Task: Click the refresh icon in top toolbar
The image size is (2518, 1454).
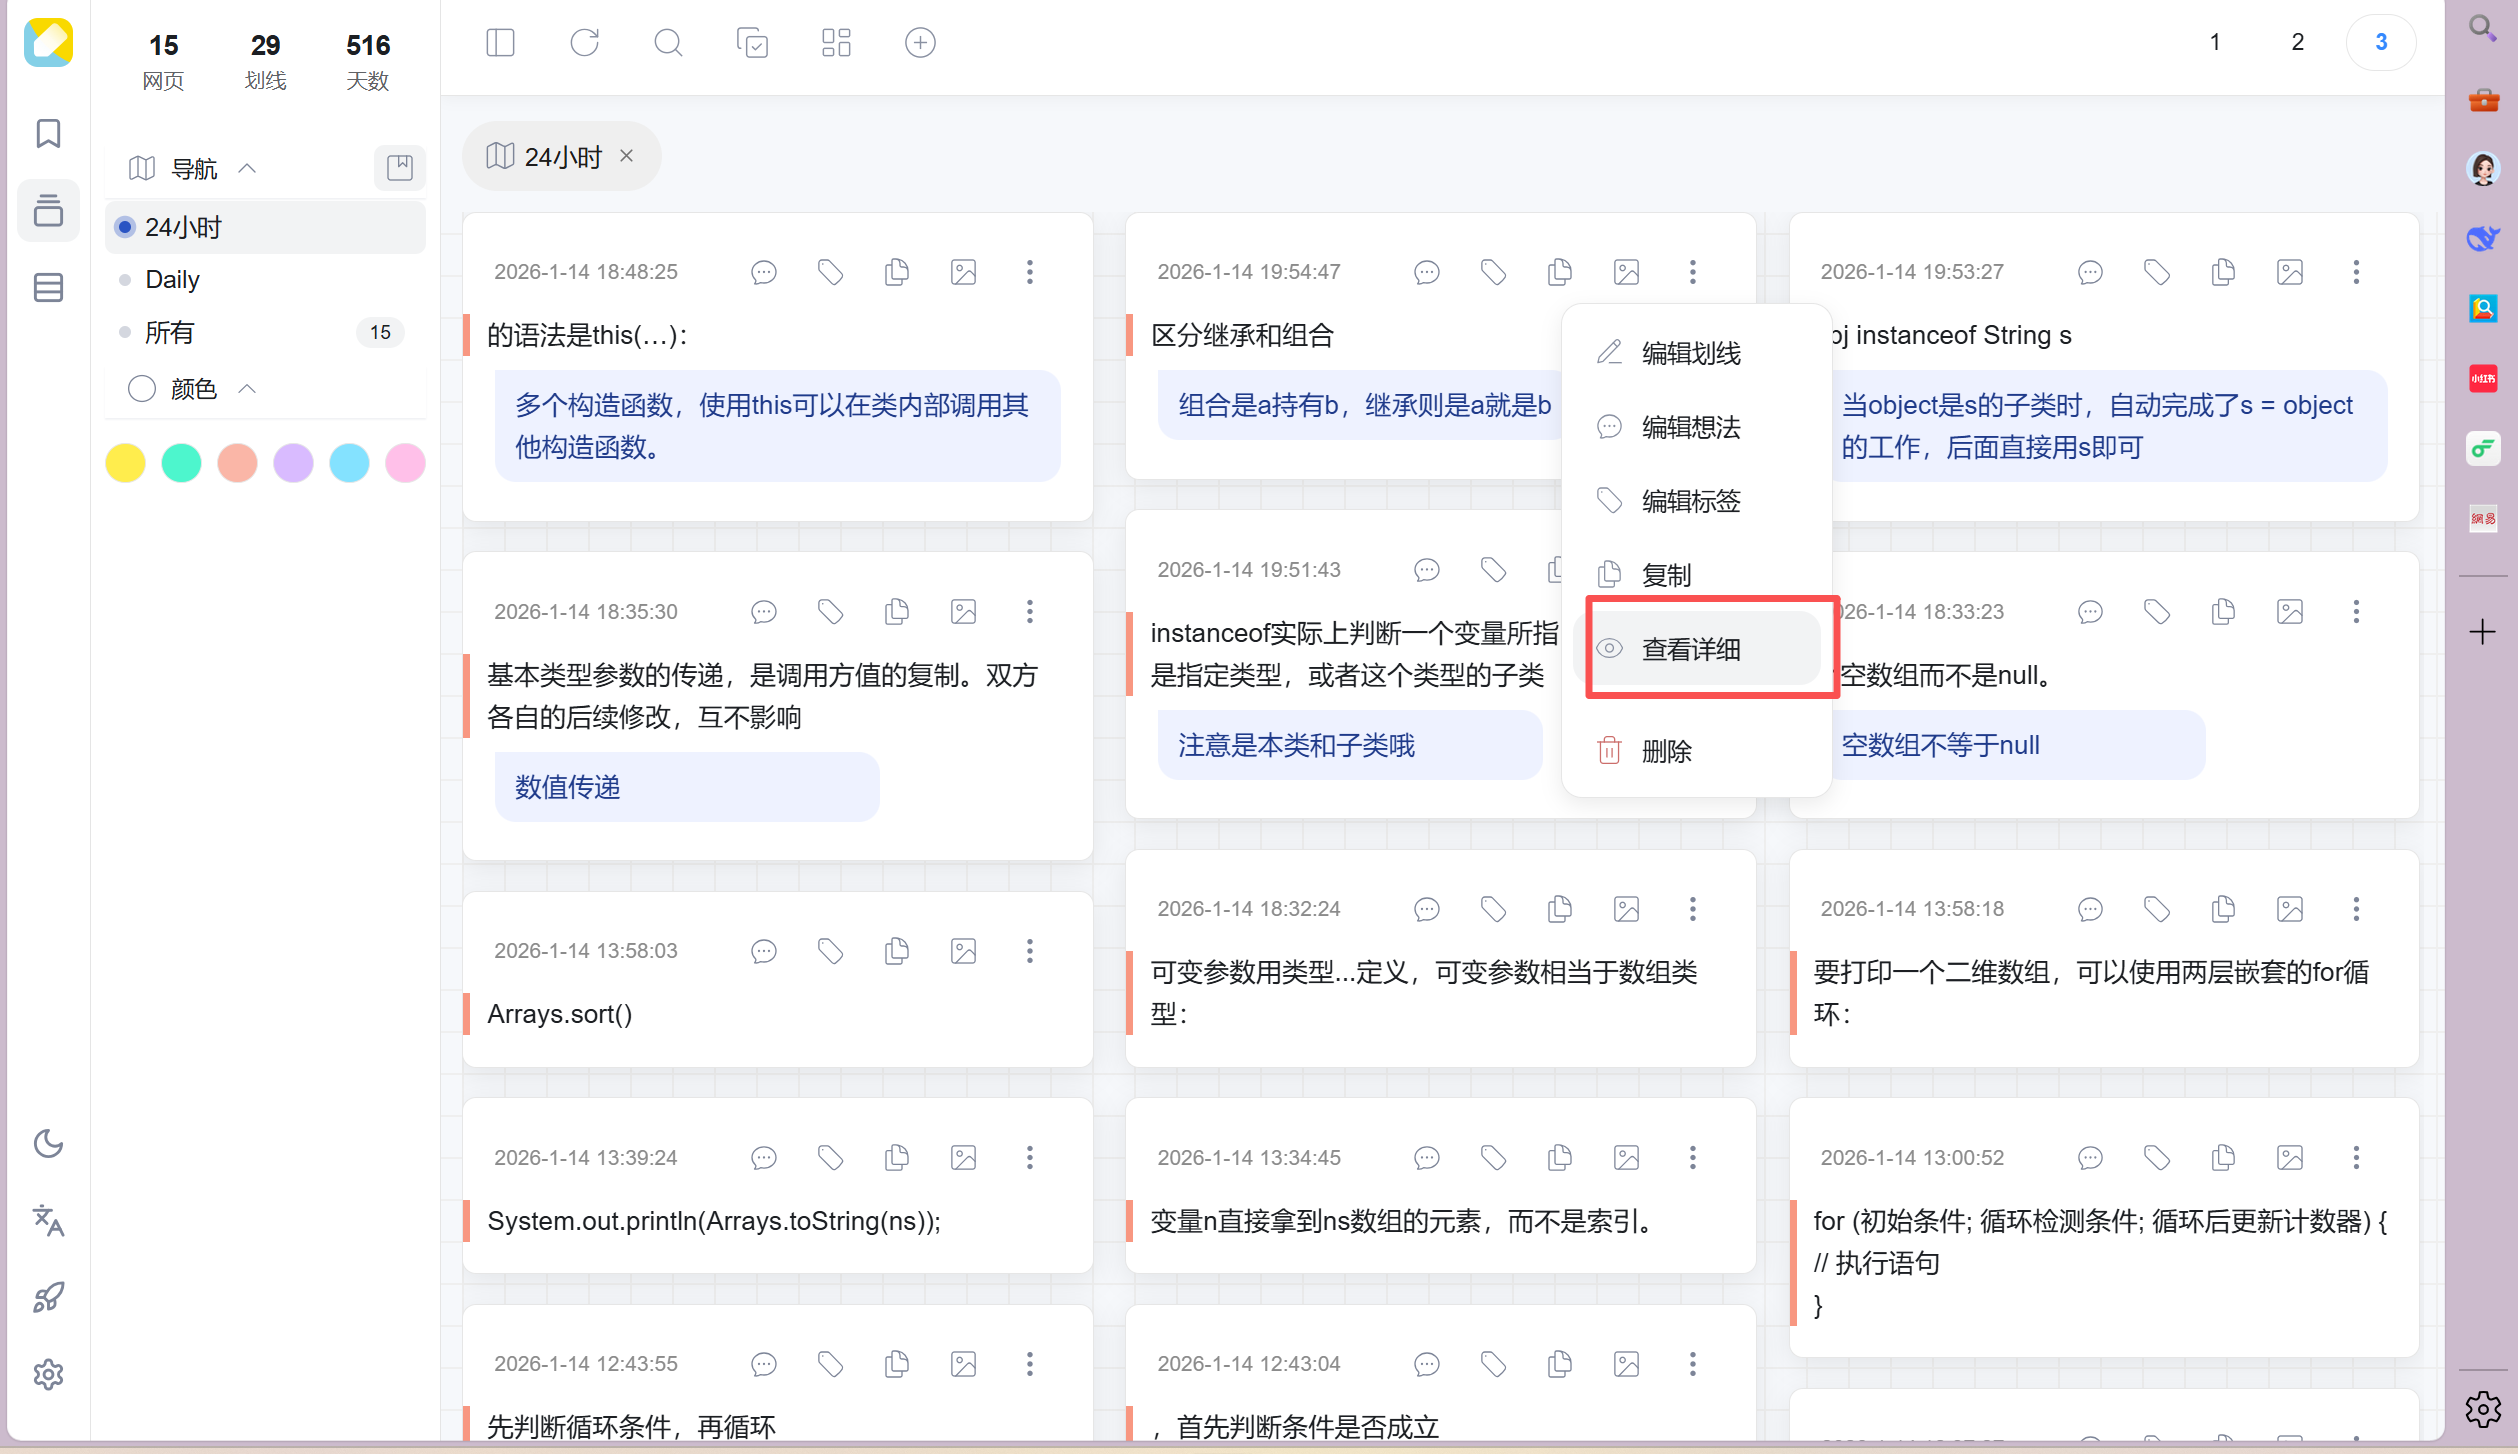Action: click(x=584, y=42)
